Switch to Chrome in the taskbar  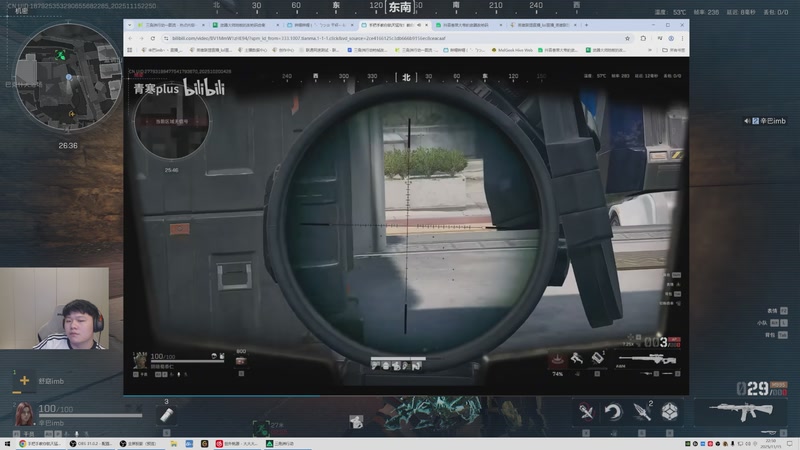pyautogui.click(x=40, y=444)
